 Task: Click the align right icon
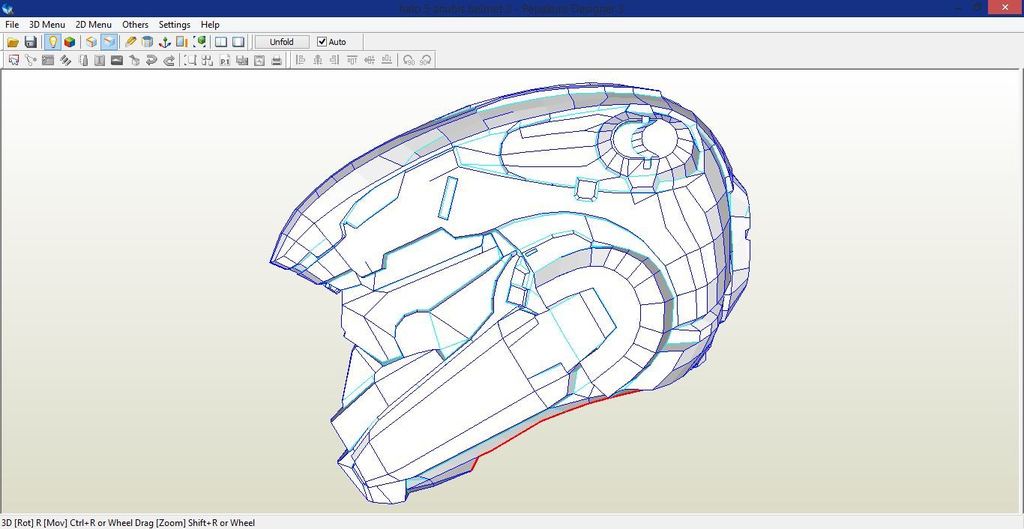[x=335, y=60]
